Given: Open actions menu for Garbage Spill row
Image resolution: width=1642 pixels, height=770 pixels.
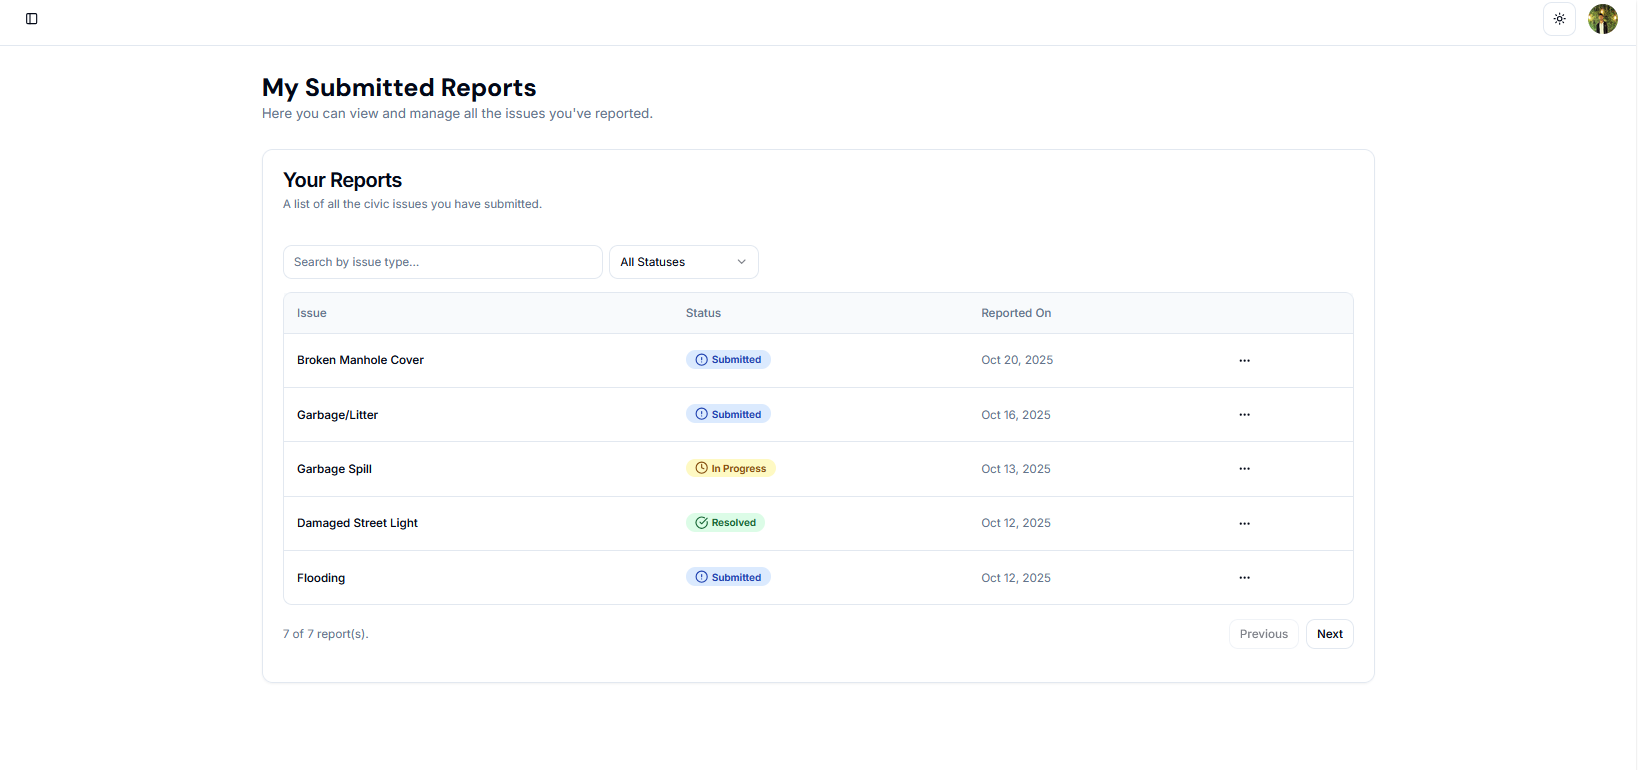Looking at the screenshot, I should 1244,469.
